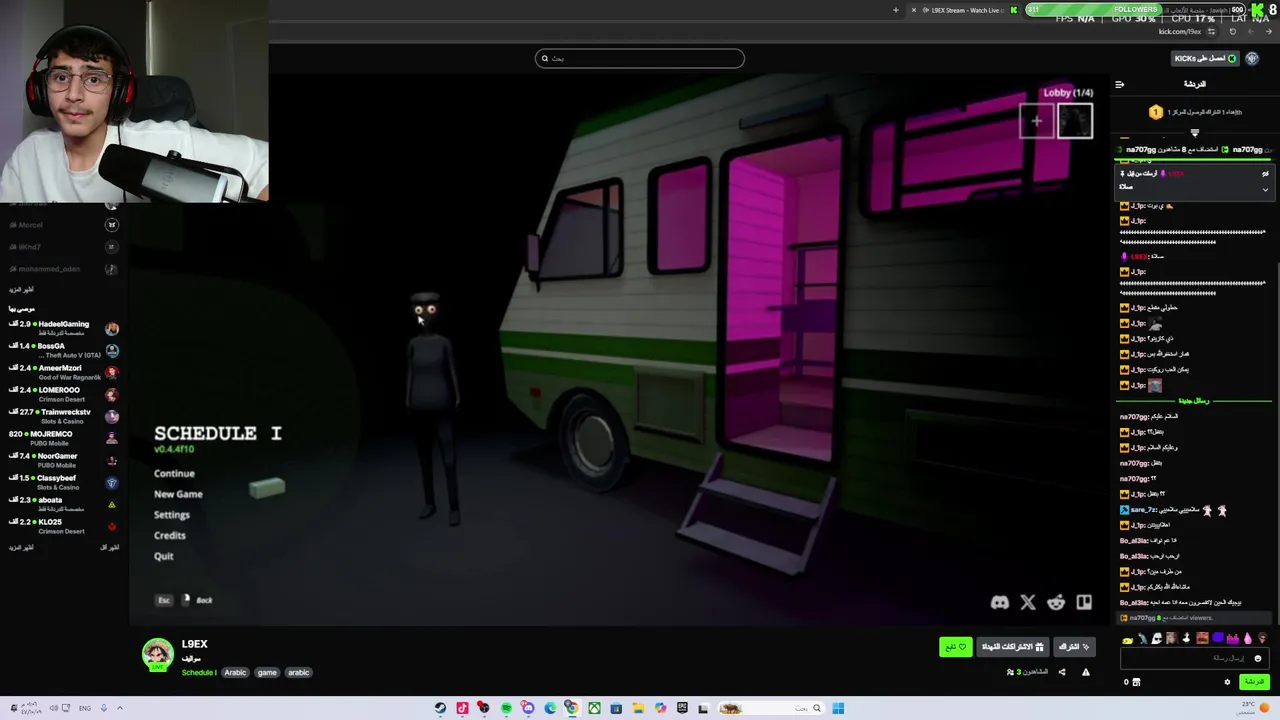Viewport: 1280px width, 720px height.
Task: Select Continue in Schedule I menu
Action: click(174, 473)
